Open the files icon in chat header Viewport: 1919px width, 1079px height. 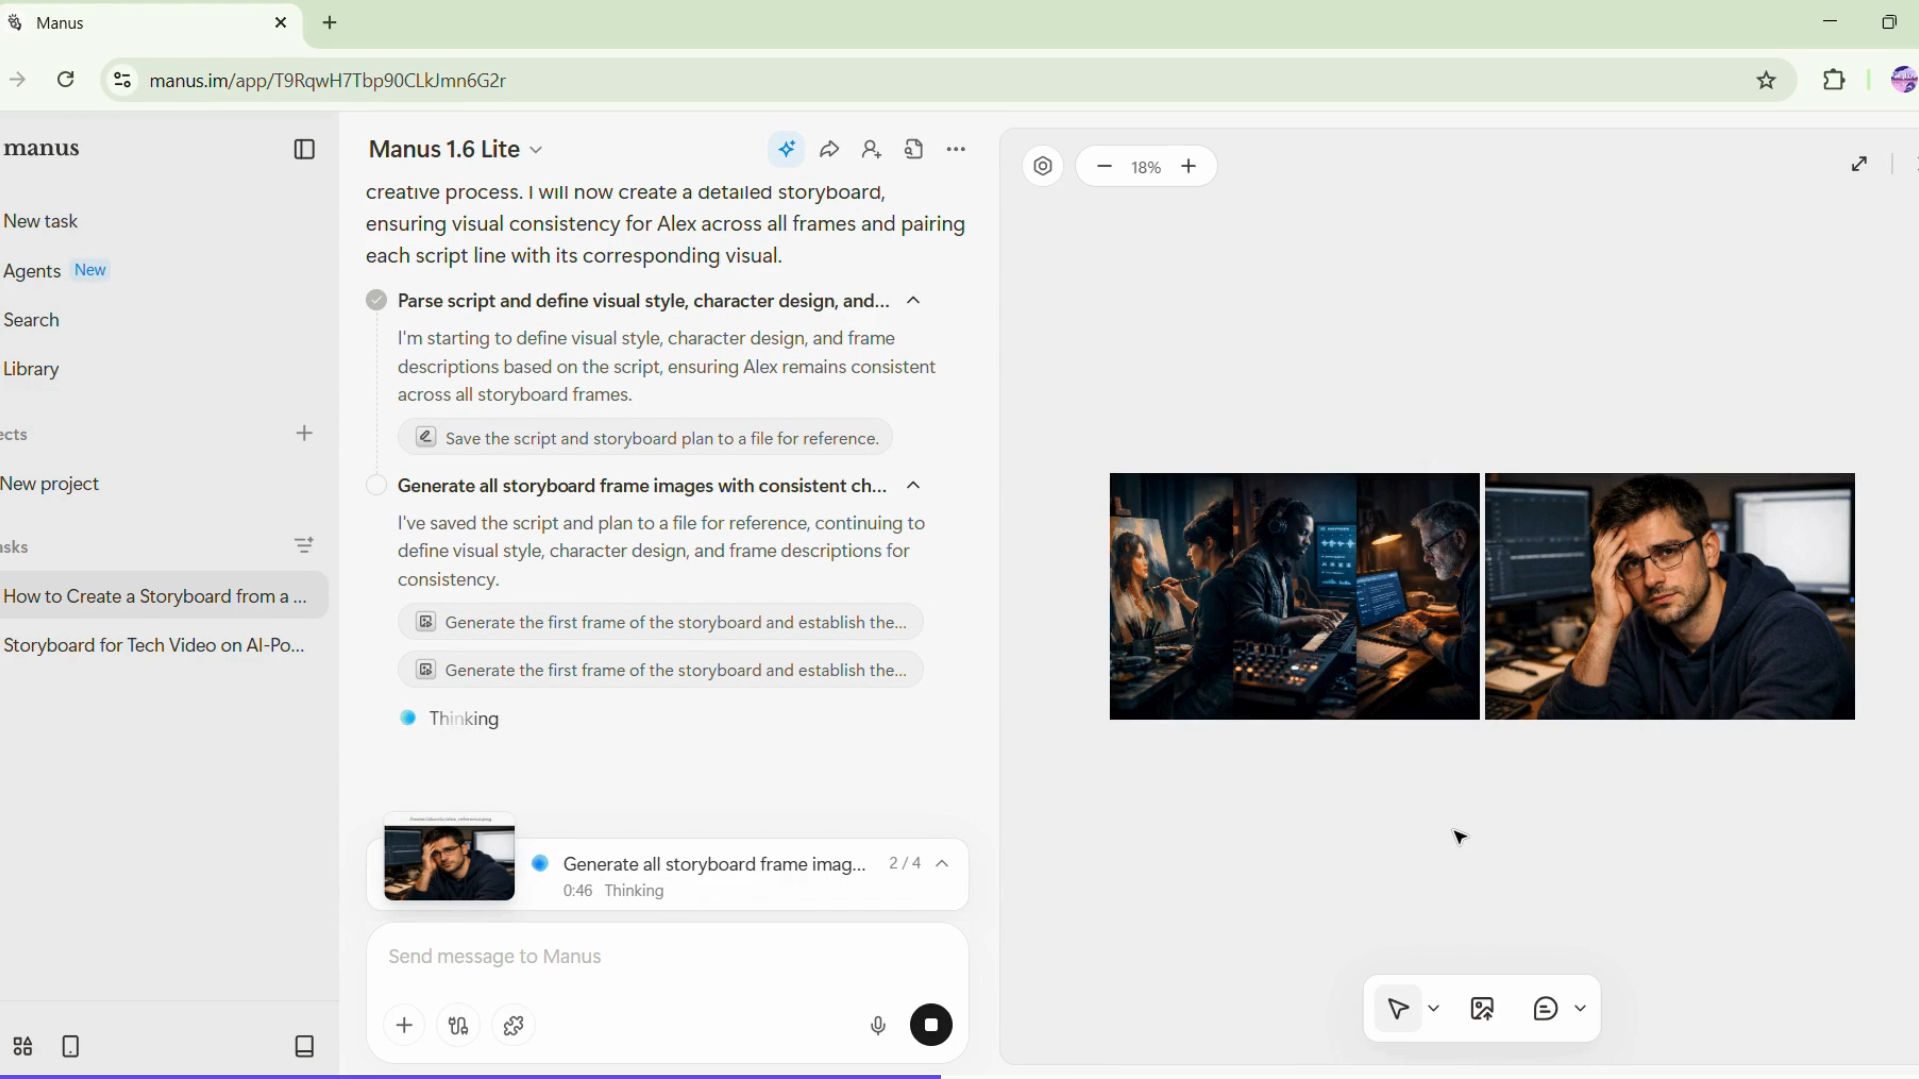[914, 150]
